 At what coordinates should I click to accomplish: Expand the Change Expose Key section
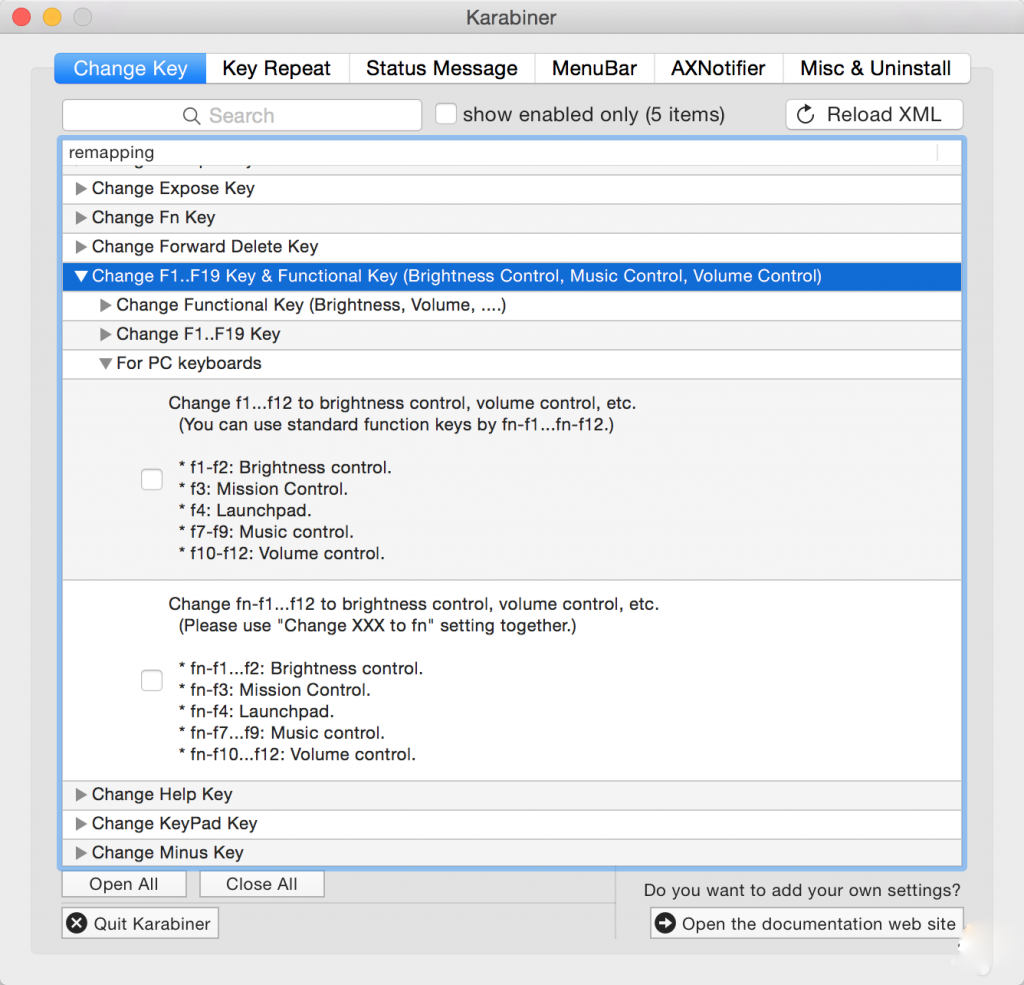[81, 189]
